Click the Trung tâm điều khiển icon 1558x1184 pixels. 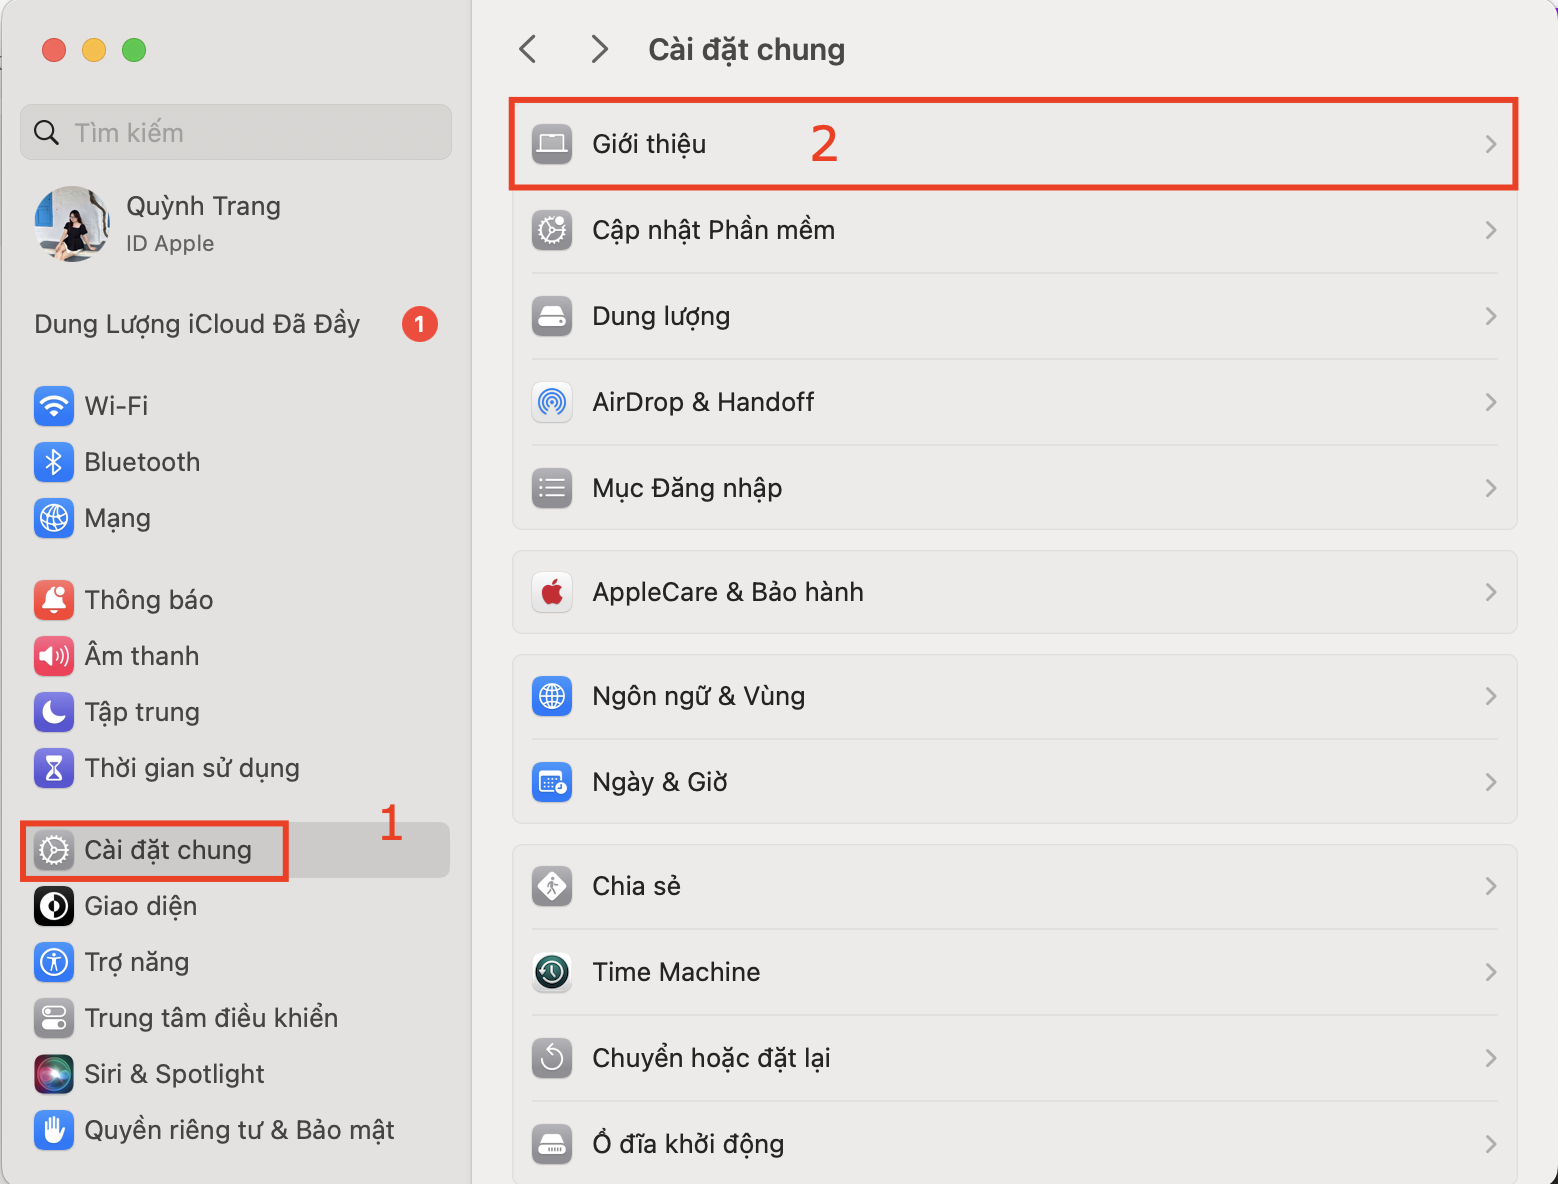(54, 1018)
